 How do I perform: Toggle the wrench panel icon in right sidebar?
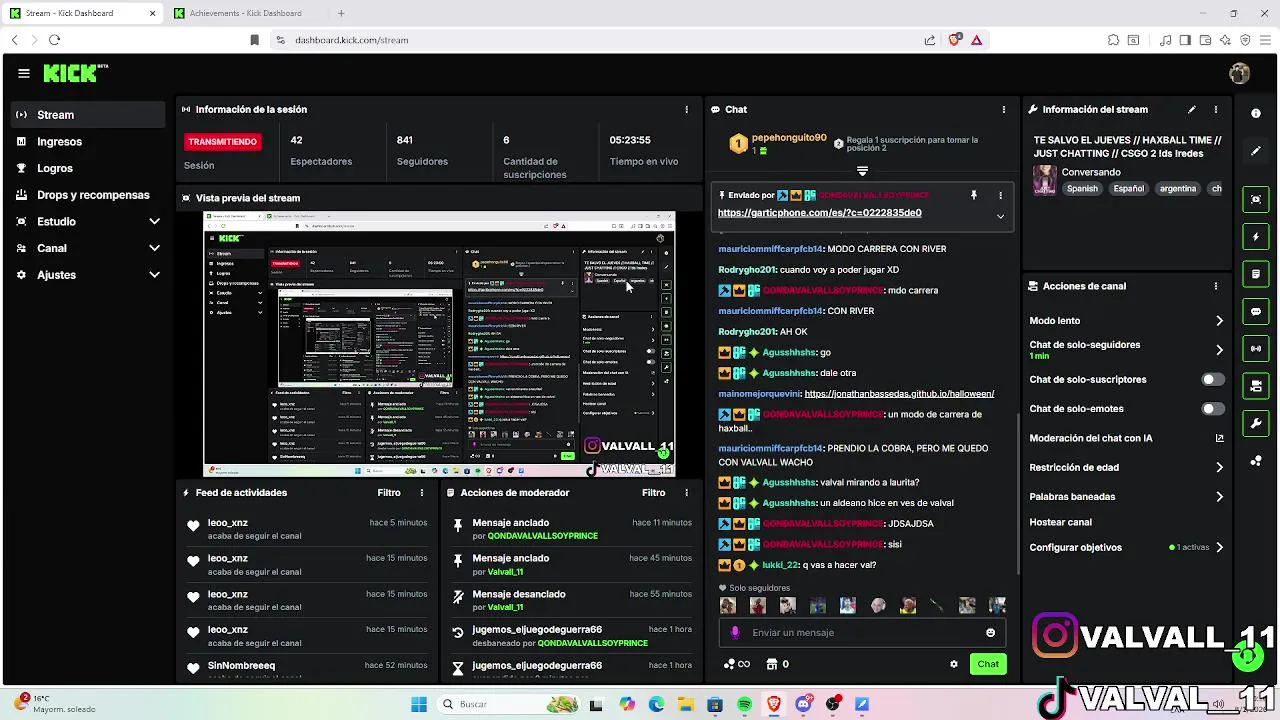(x=1256, y=423)
